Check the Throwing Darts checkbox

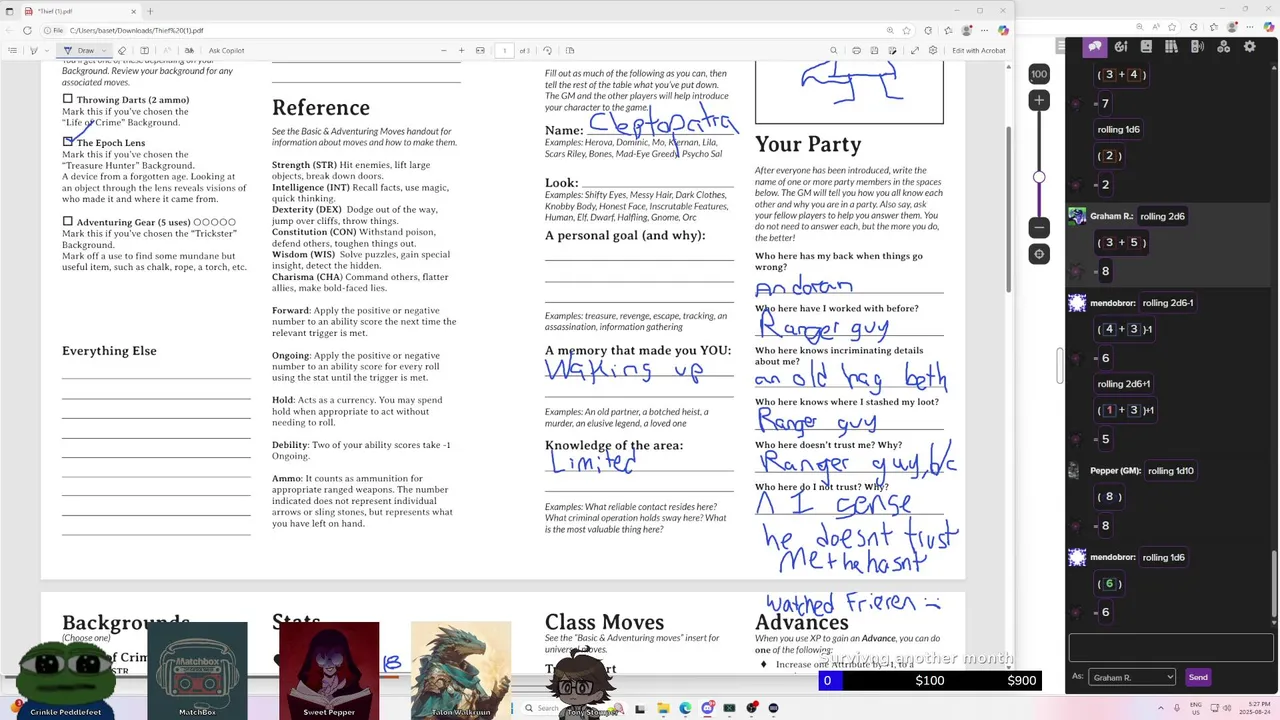coord(67,99)
